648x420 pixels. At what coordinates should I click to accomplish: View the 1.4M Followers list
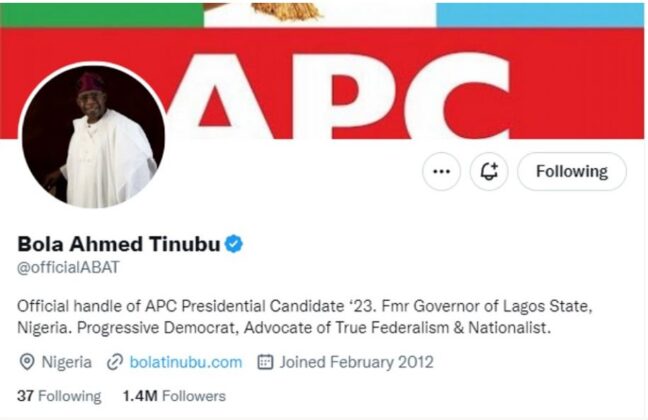[174, 396]
